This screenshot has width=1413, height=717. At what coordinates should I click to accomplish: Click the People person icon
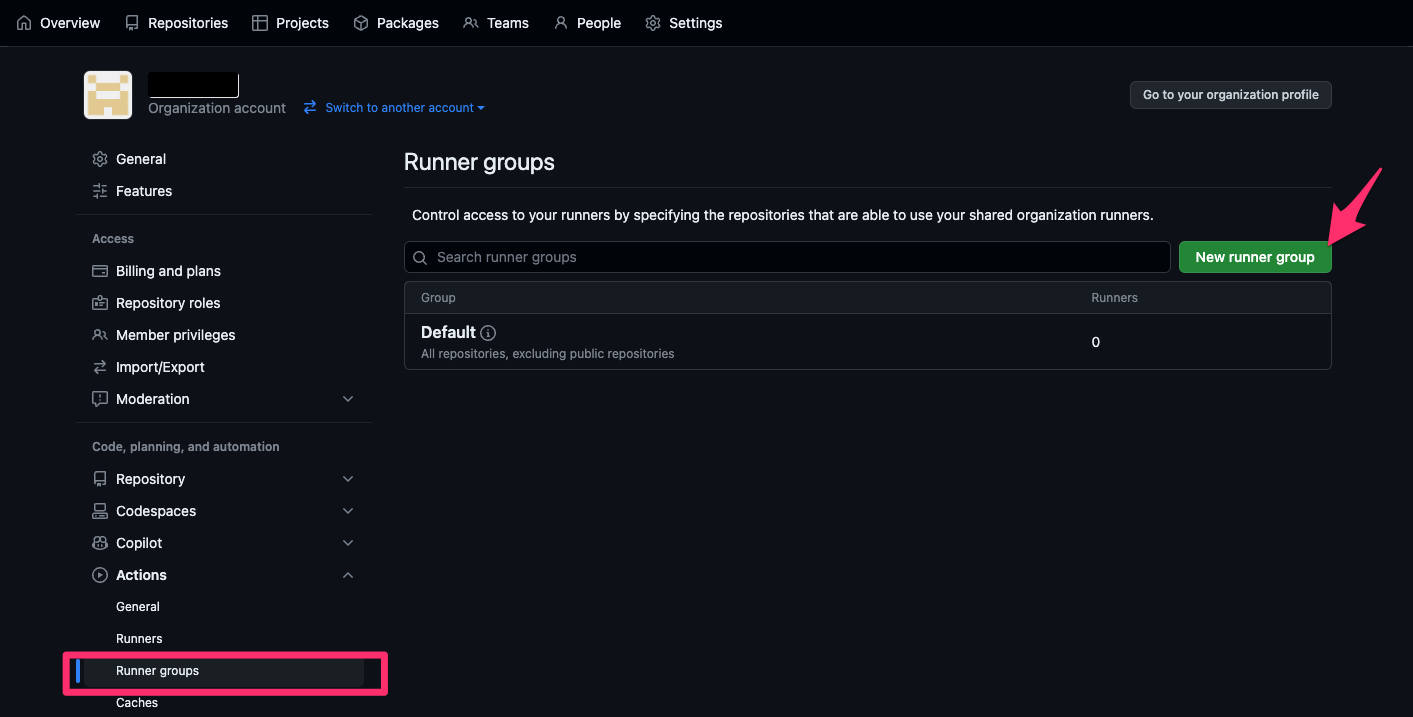[561, 23]
